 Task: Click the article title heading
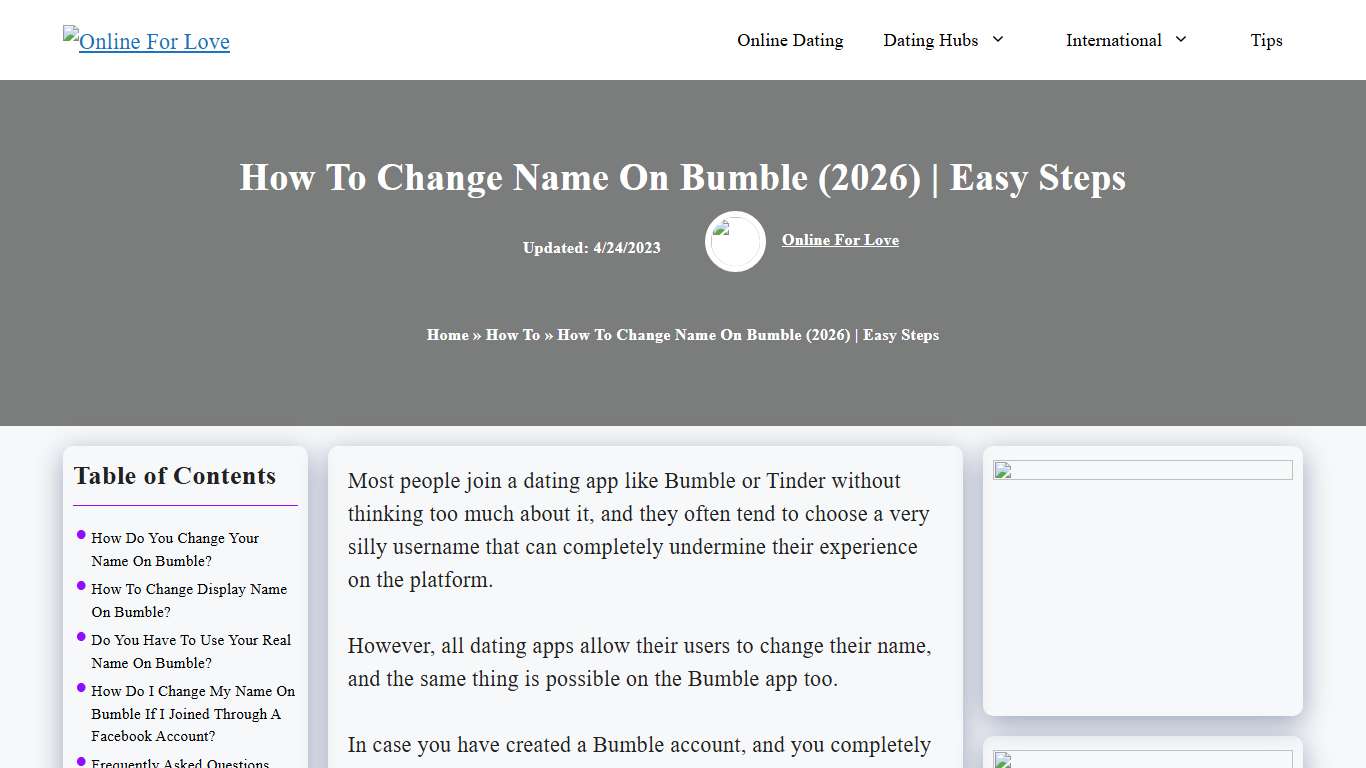[x=683, y=178]
